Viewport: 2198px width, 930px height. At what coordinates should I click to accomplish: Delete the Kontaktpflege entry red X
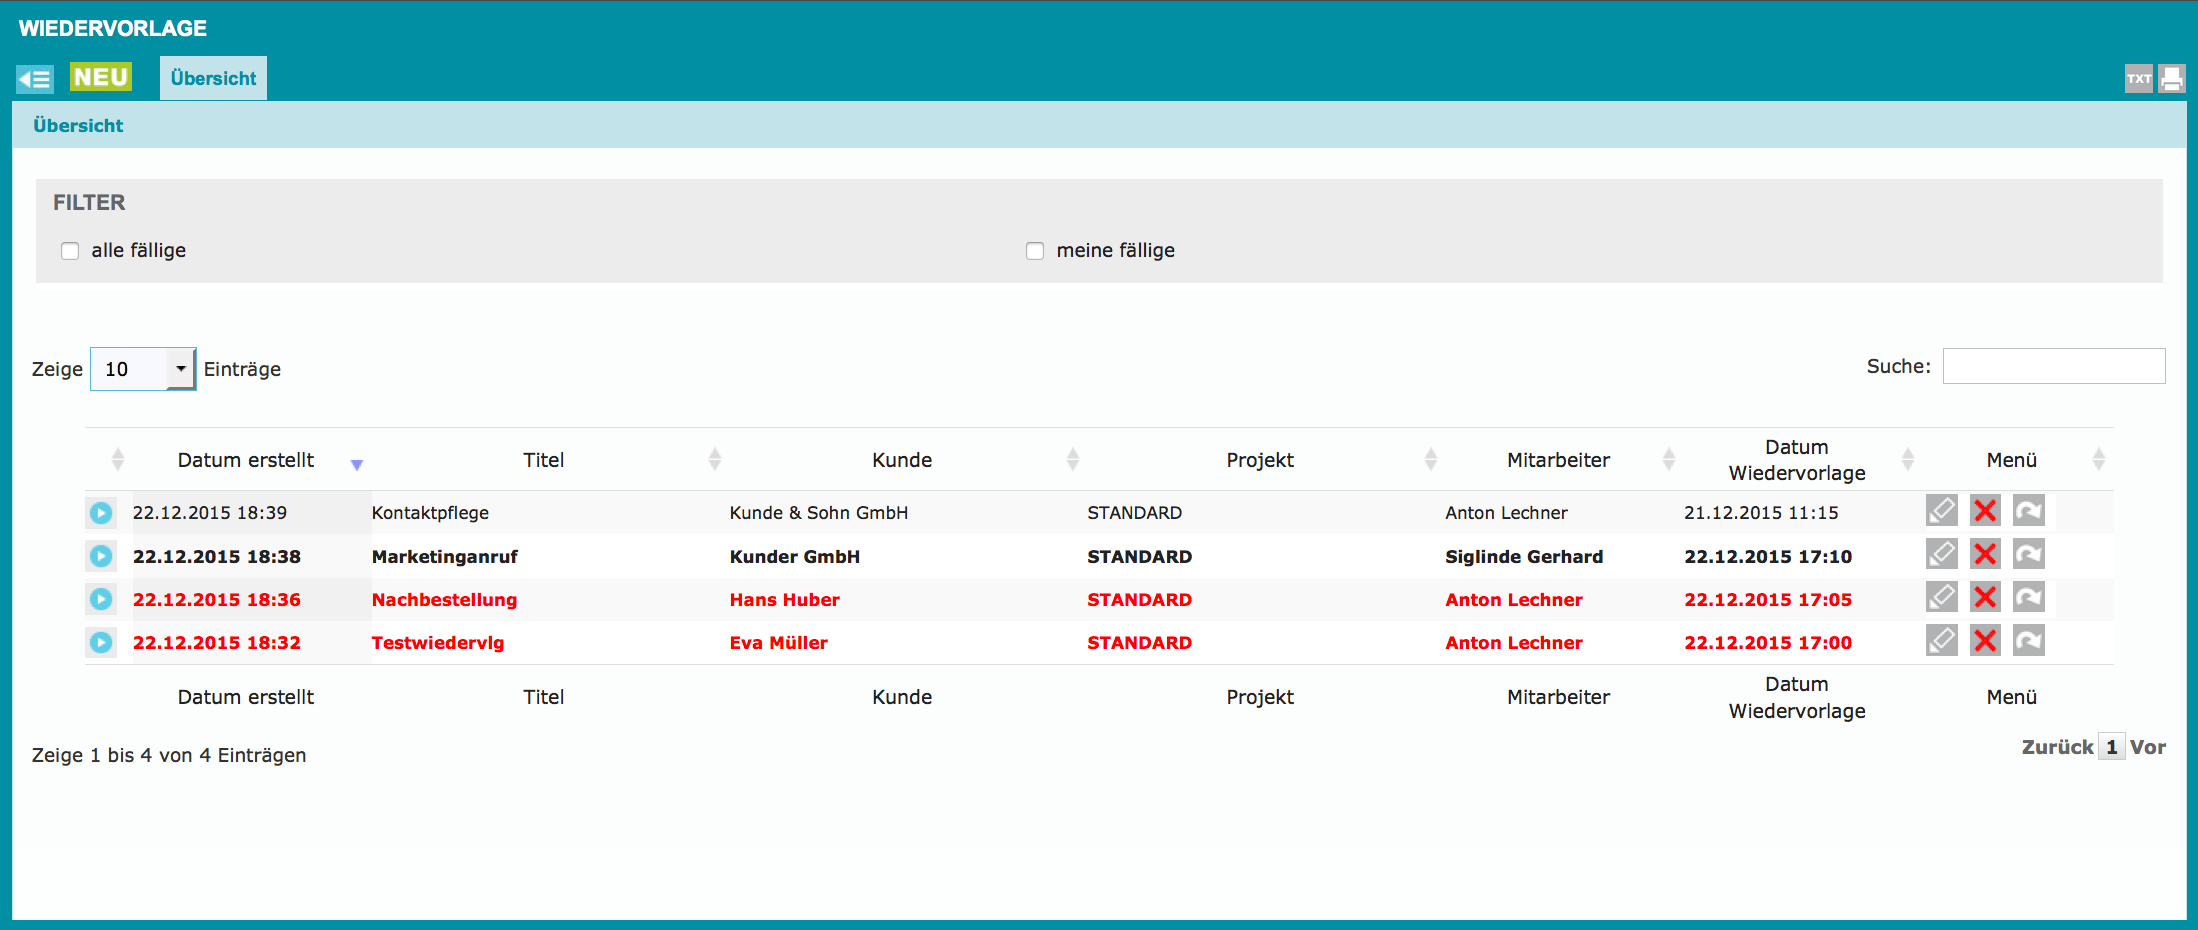(1985, 511)
